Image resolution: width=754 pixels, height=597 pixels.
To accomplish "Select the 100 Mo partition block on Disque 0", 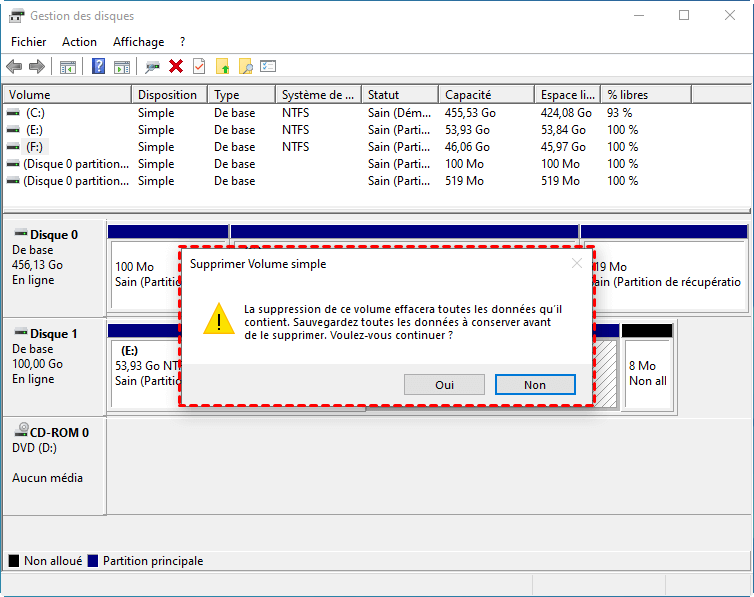I will click(144, 274).
